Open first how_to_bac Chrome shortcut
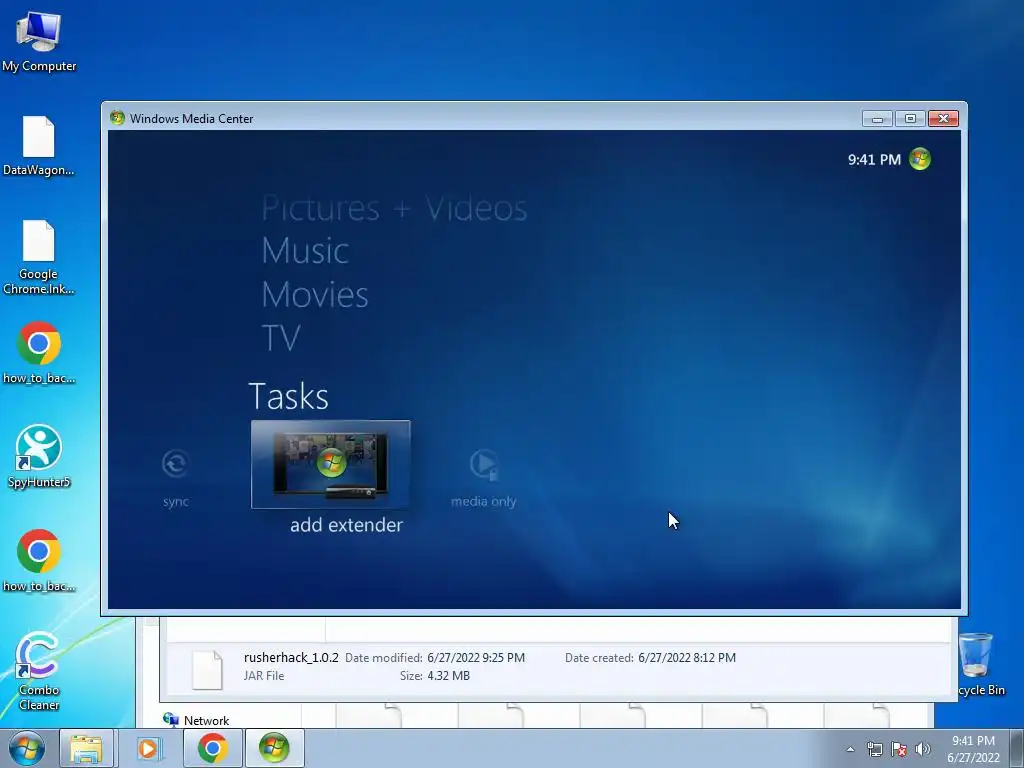 [39, 353]
